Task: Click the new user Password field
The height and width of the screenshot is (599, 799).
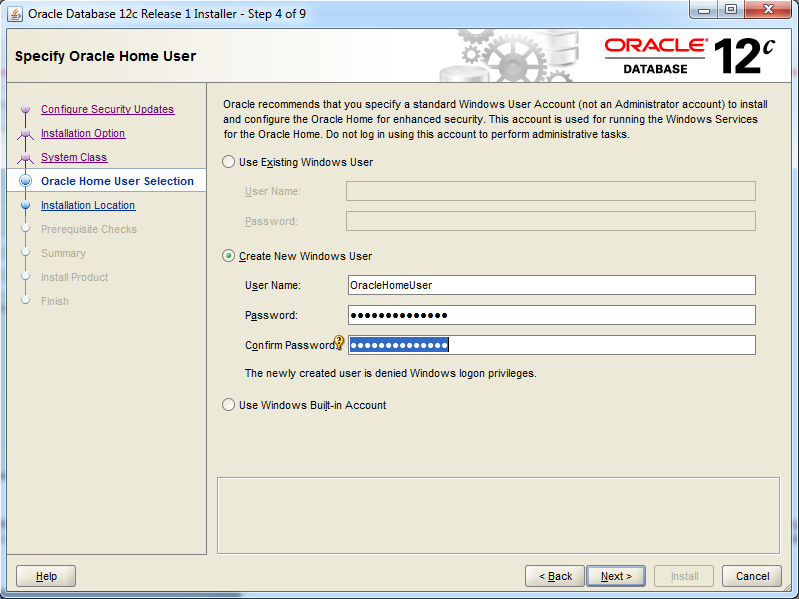Action: (552, 315)
